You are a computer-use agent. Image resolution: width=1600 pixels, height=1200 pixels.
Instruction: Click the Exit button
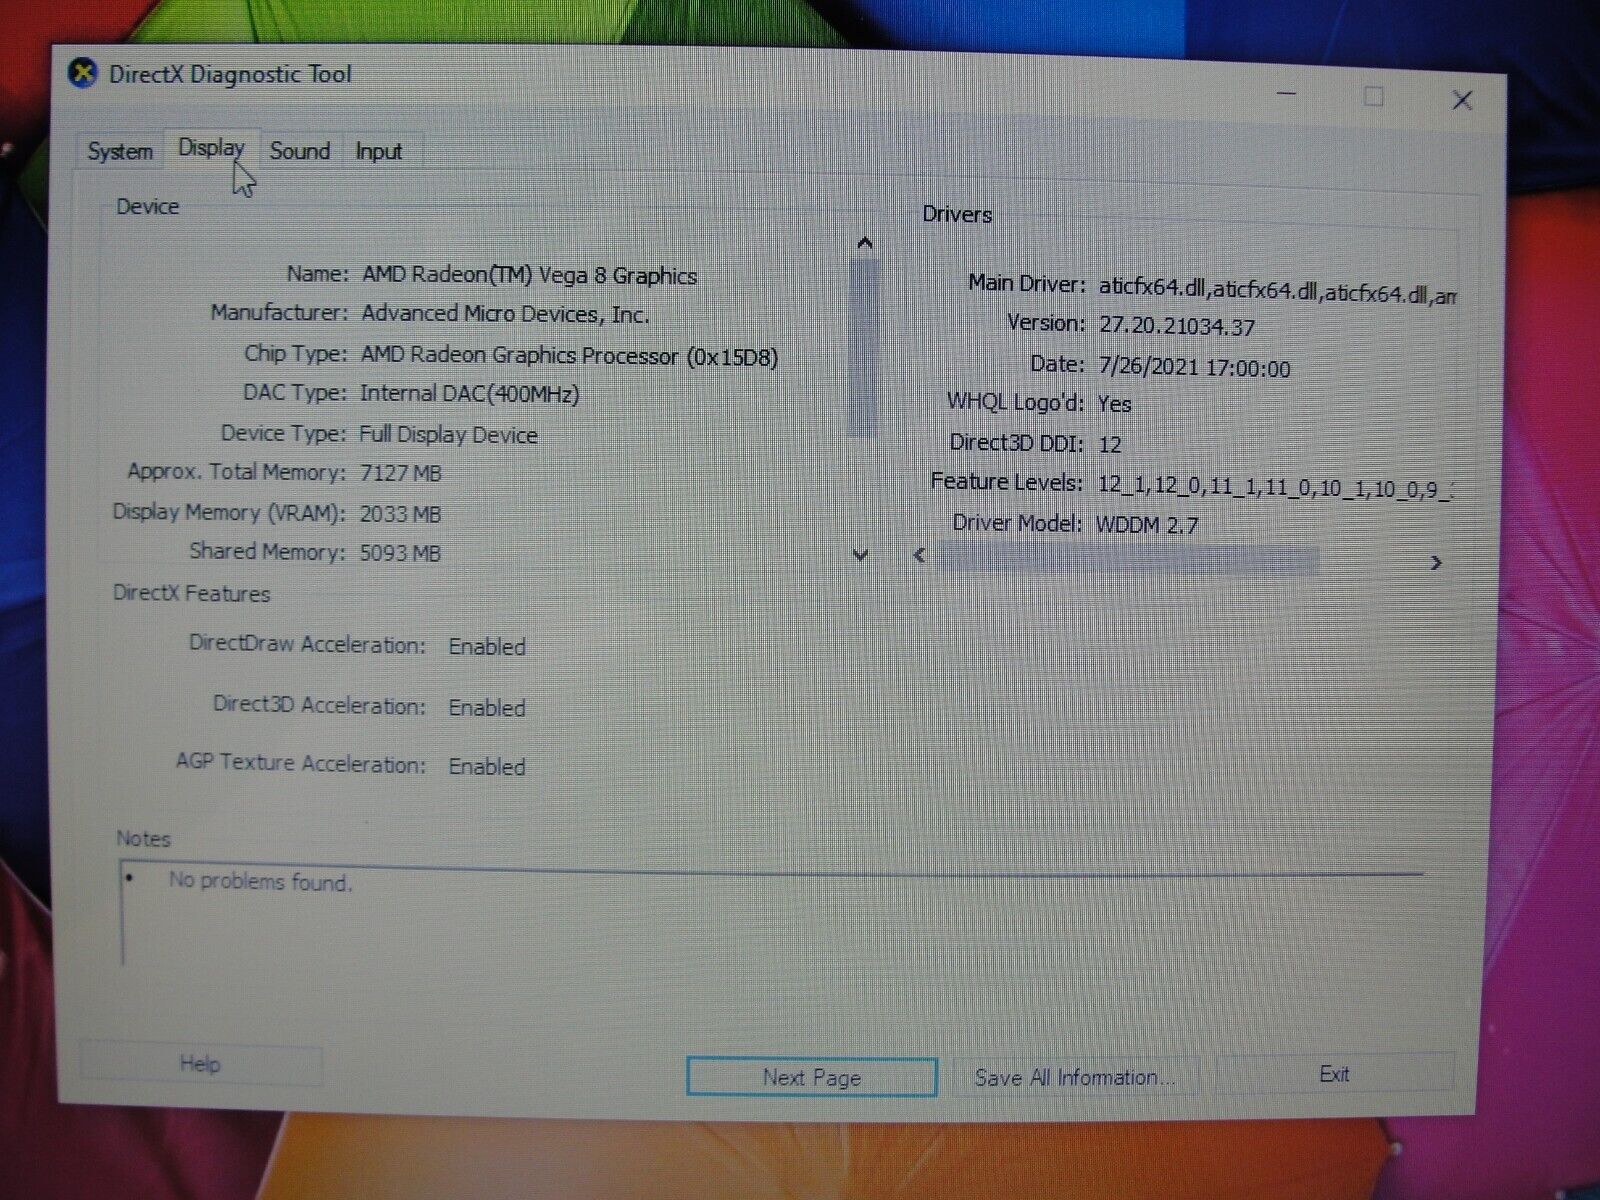click(1335, 1074)
